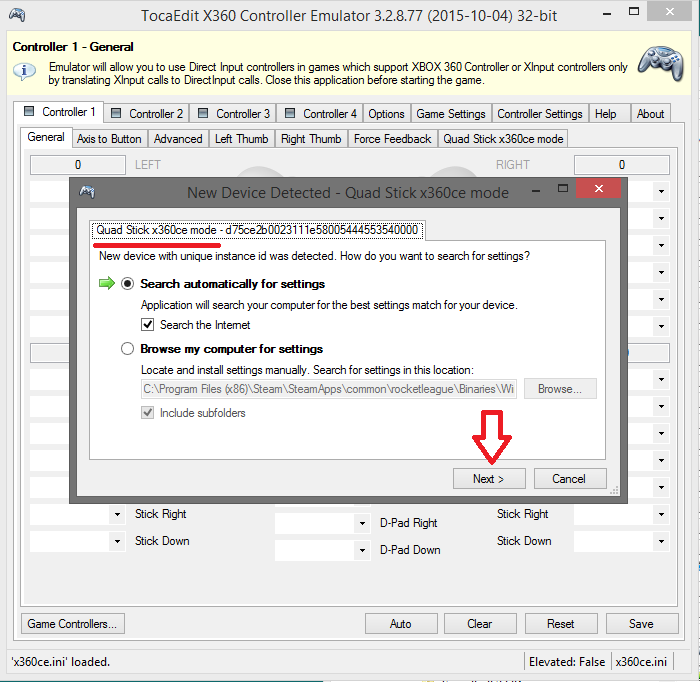Select Browse my computer for settings radio
700x682 pixels.
[127, 349]
